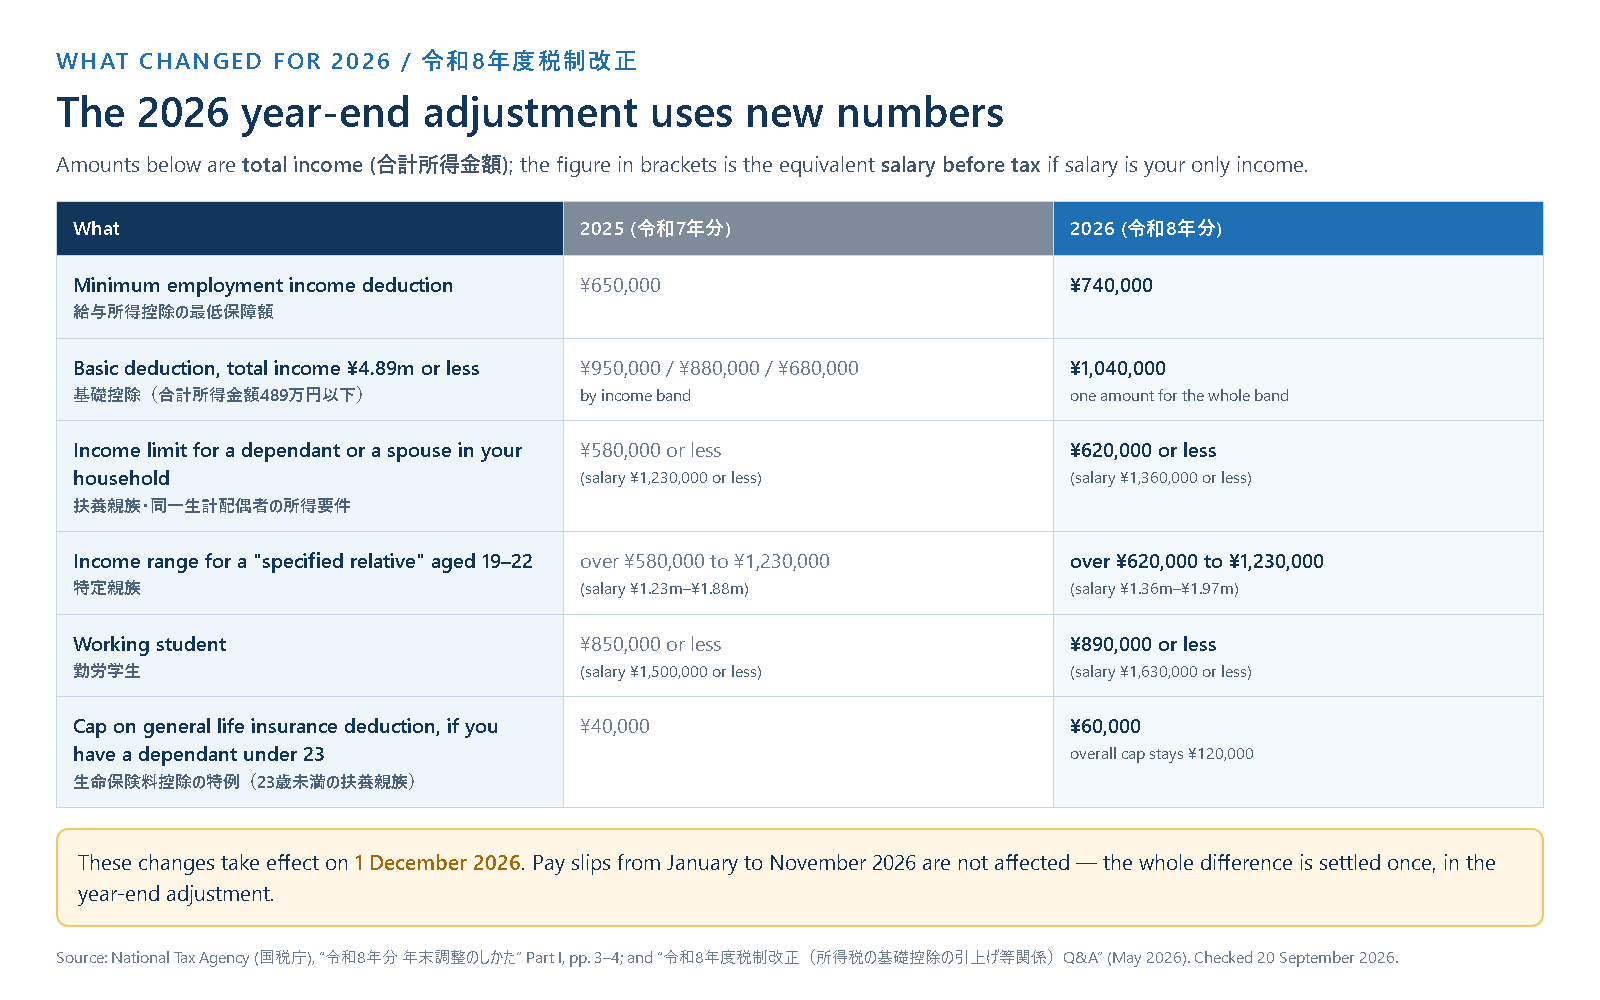This screenshot has height=1000, width=1600.
Task: Click 'one amount for the whole band' note
Action: 1179,395
